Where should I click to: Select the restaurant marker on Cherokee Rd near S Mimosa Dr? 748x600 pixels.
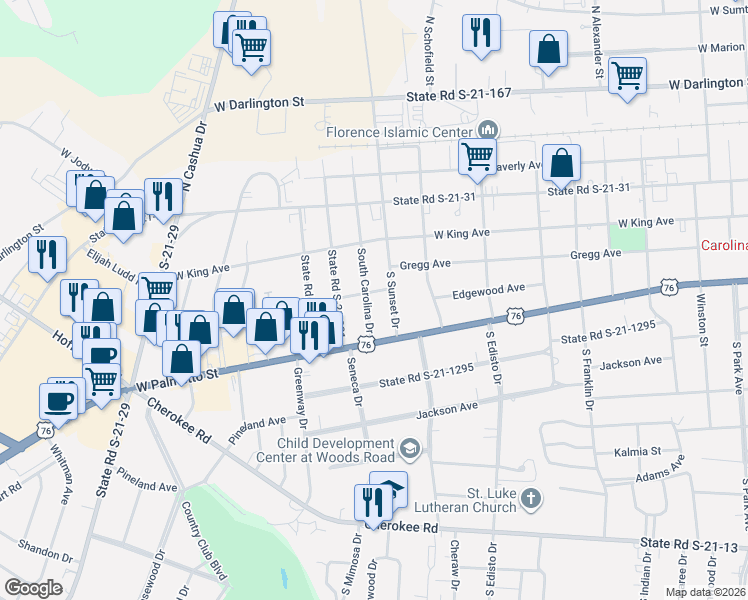coord(374,504)
